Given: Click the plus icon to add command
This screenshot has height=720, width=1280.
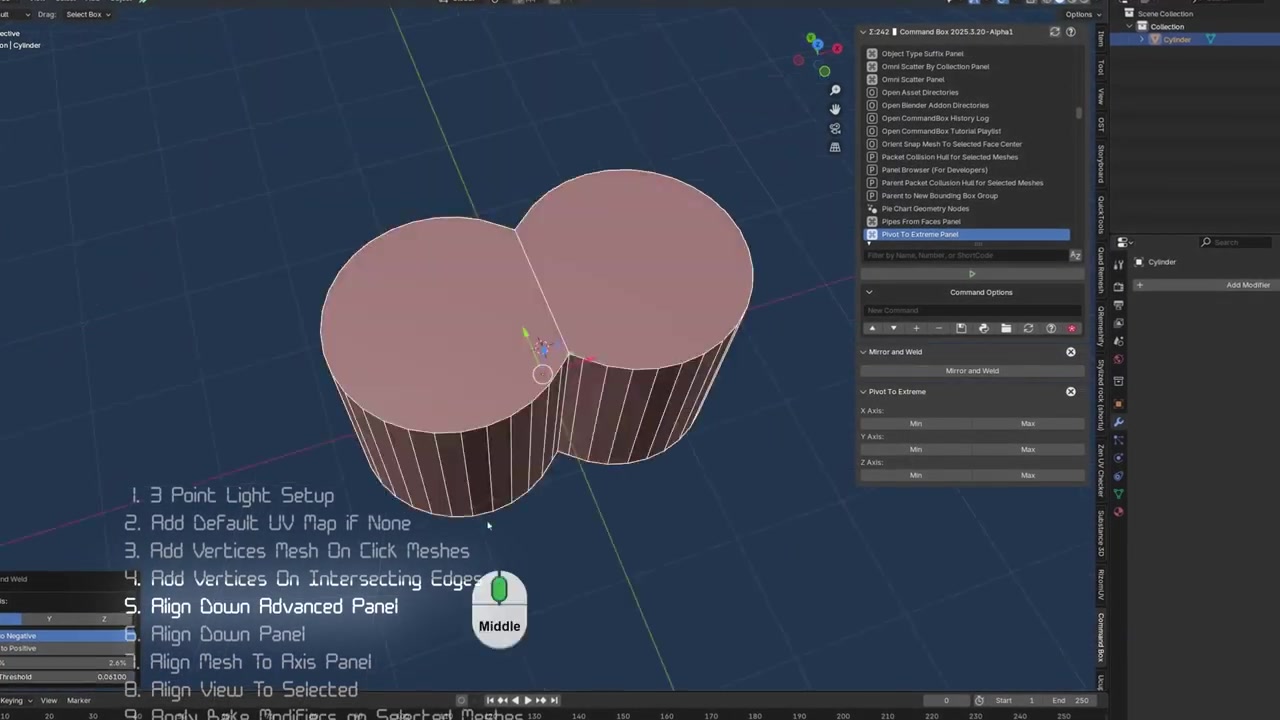Looking at the screenshot, I should pos(916,328).
